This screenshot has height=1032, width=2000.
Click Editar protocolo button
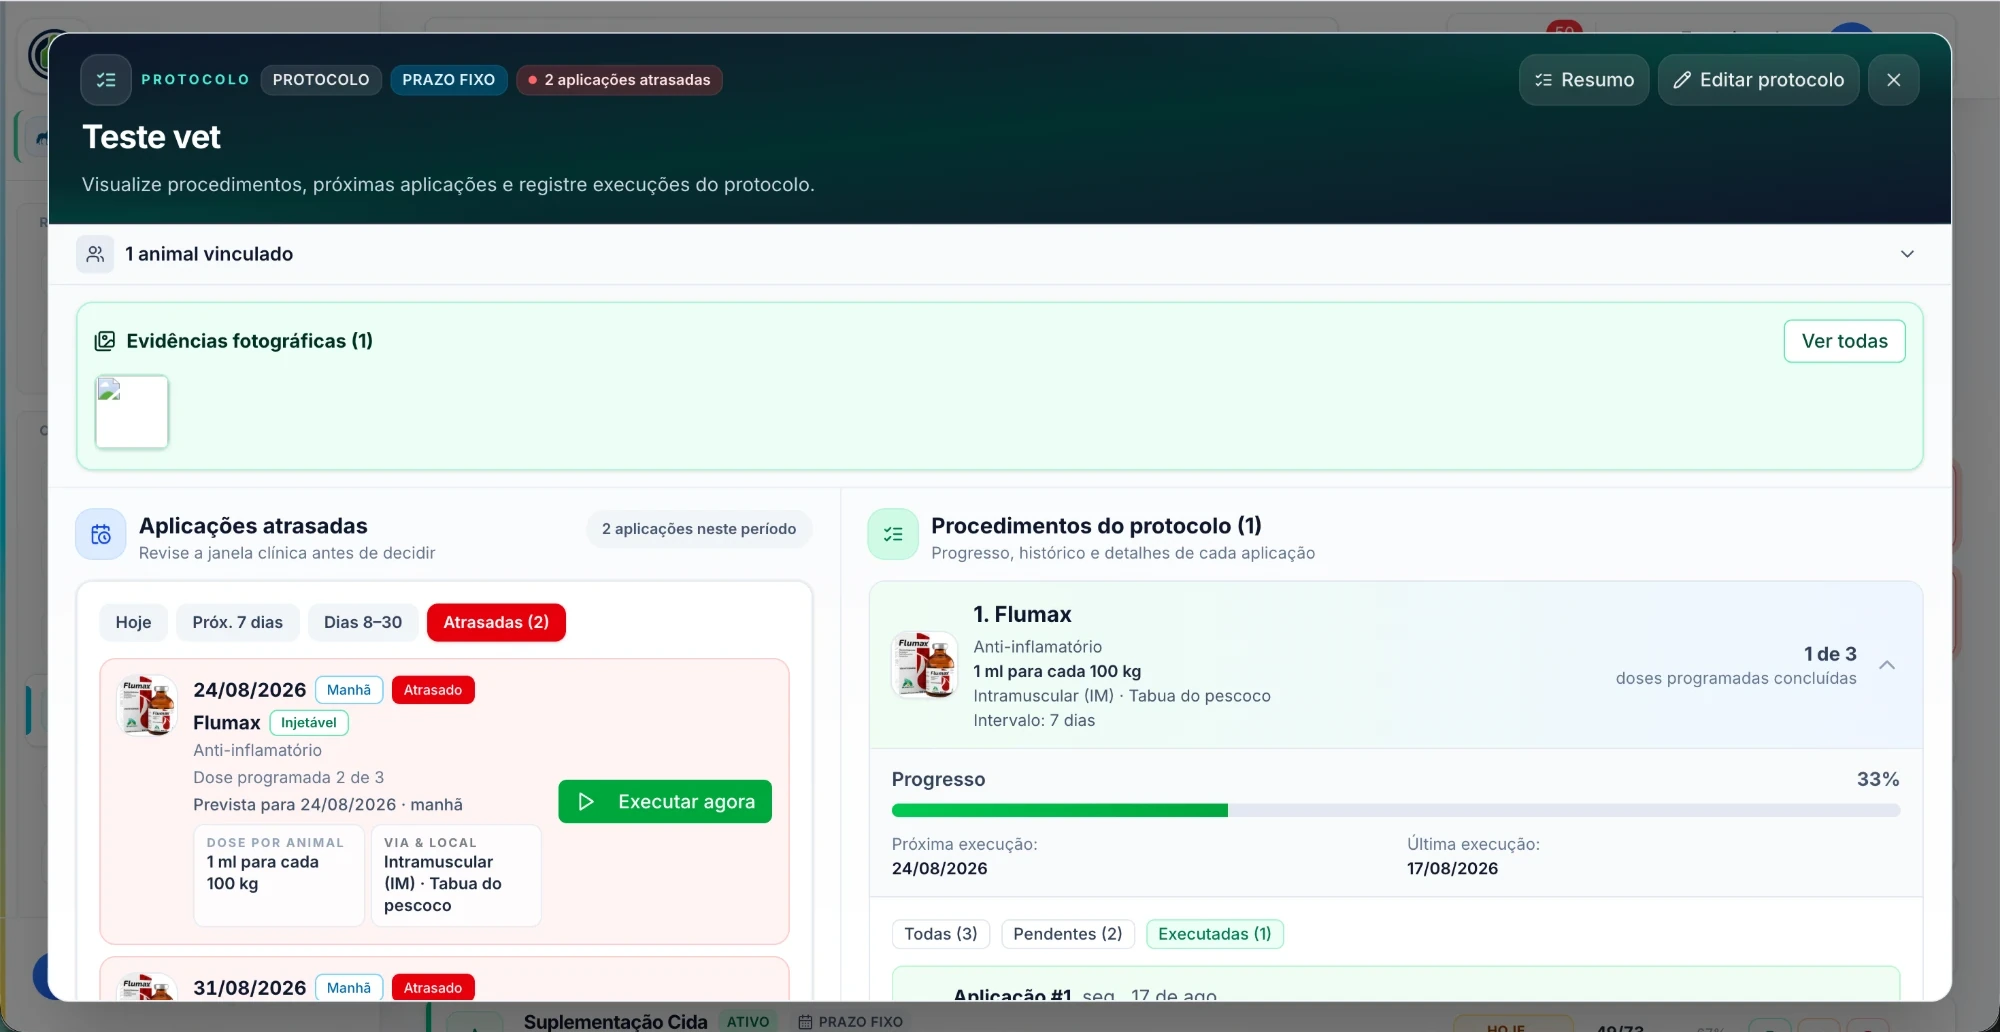pyautogui.click(x=1758, y=80)
